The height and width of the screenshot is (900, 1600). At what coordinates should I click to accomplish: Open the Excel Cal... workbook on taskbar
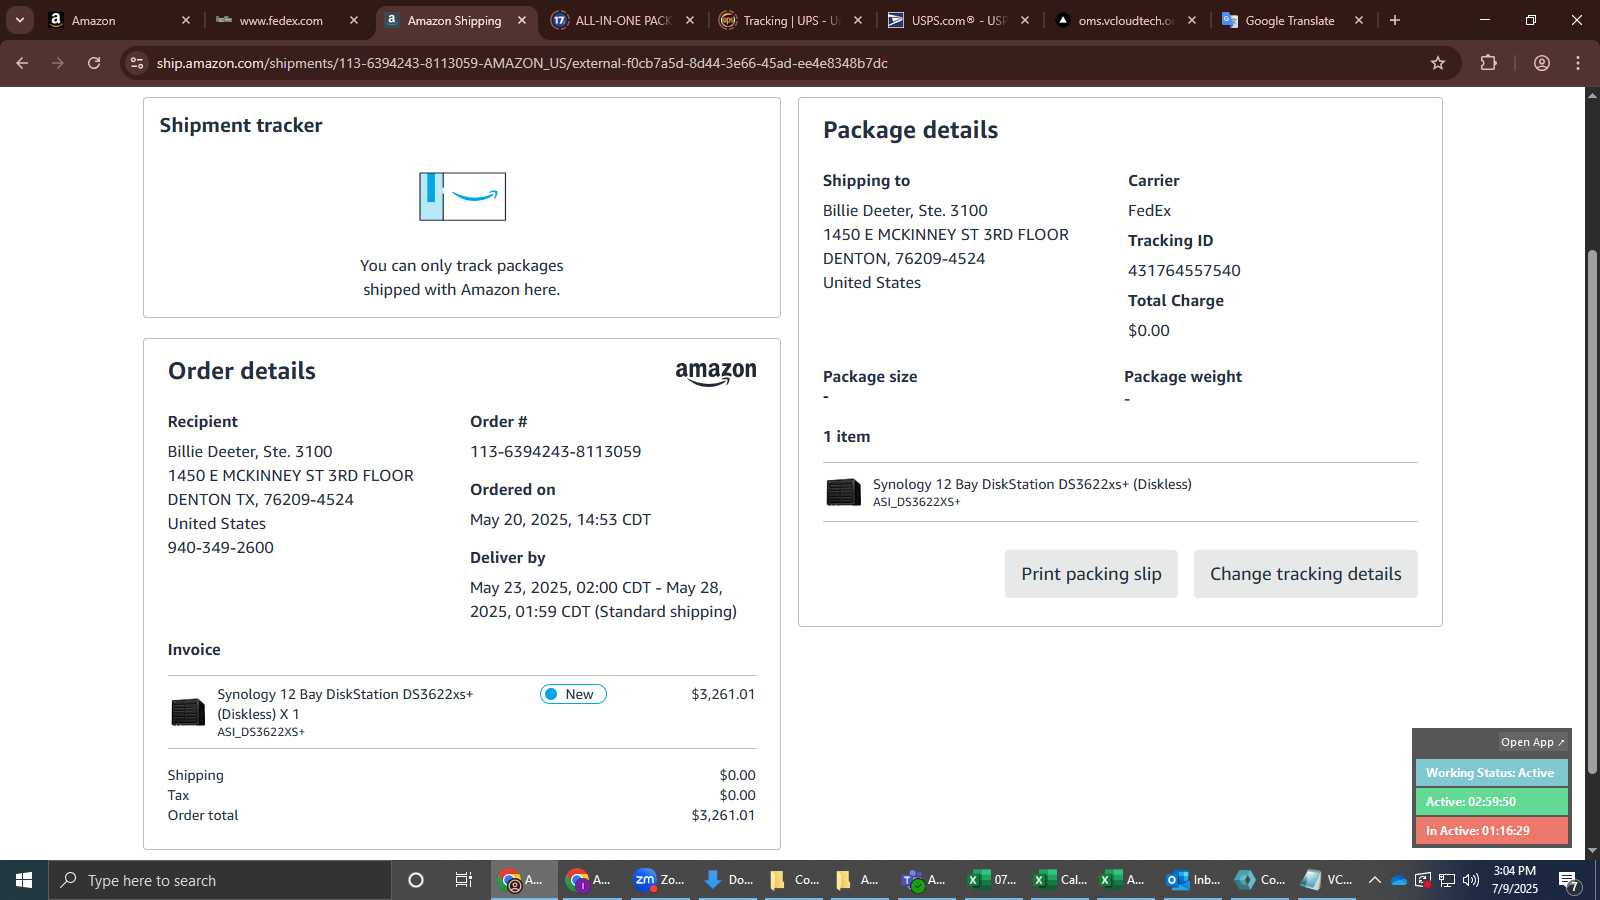1059,880
